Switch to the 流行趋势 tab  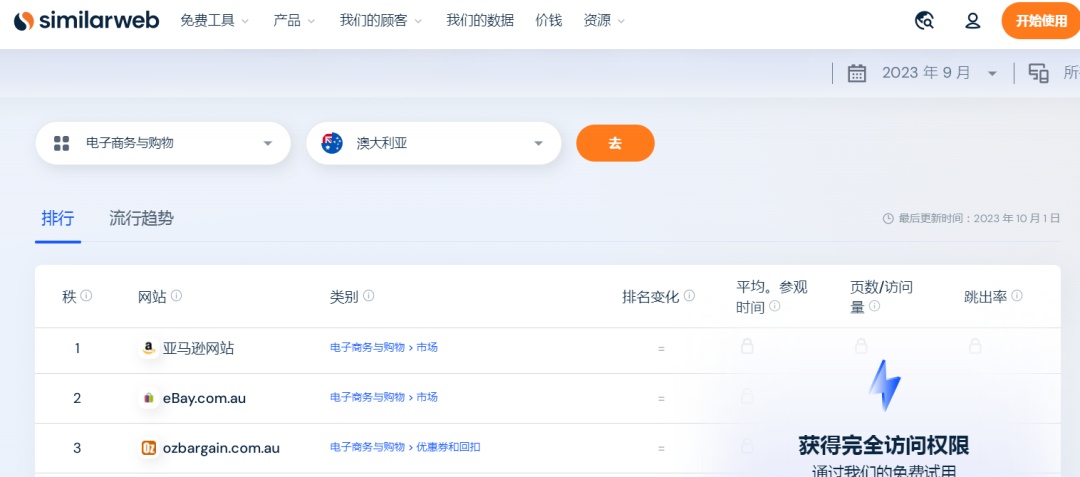coord(141,218)
